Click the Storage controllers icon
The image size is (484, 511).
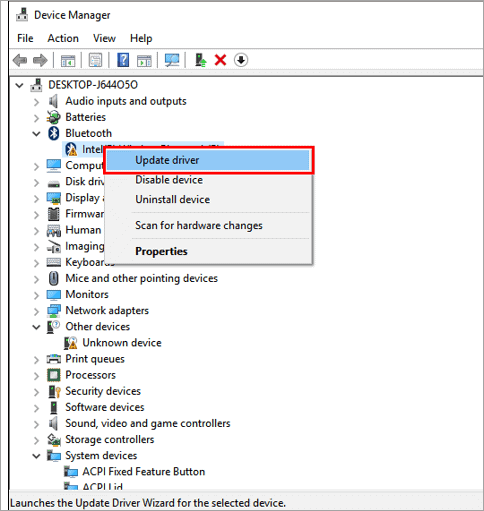coord(54,440)
